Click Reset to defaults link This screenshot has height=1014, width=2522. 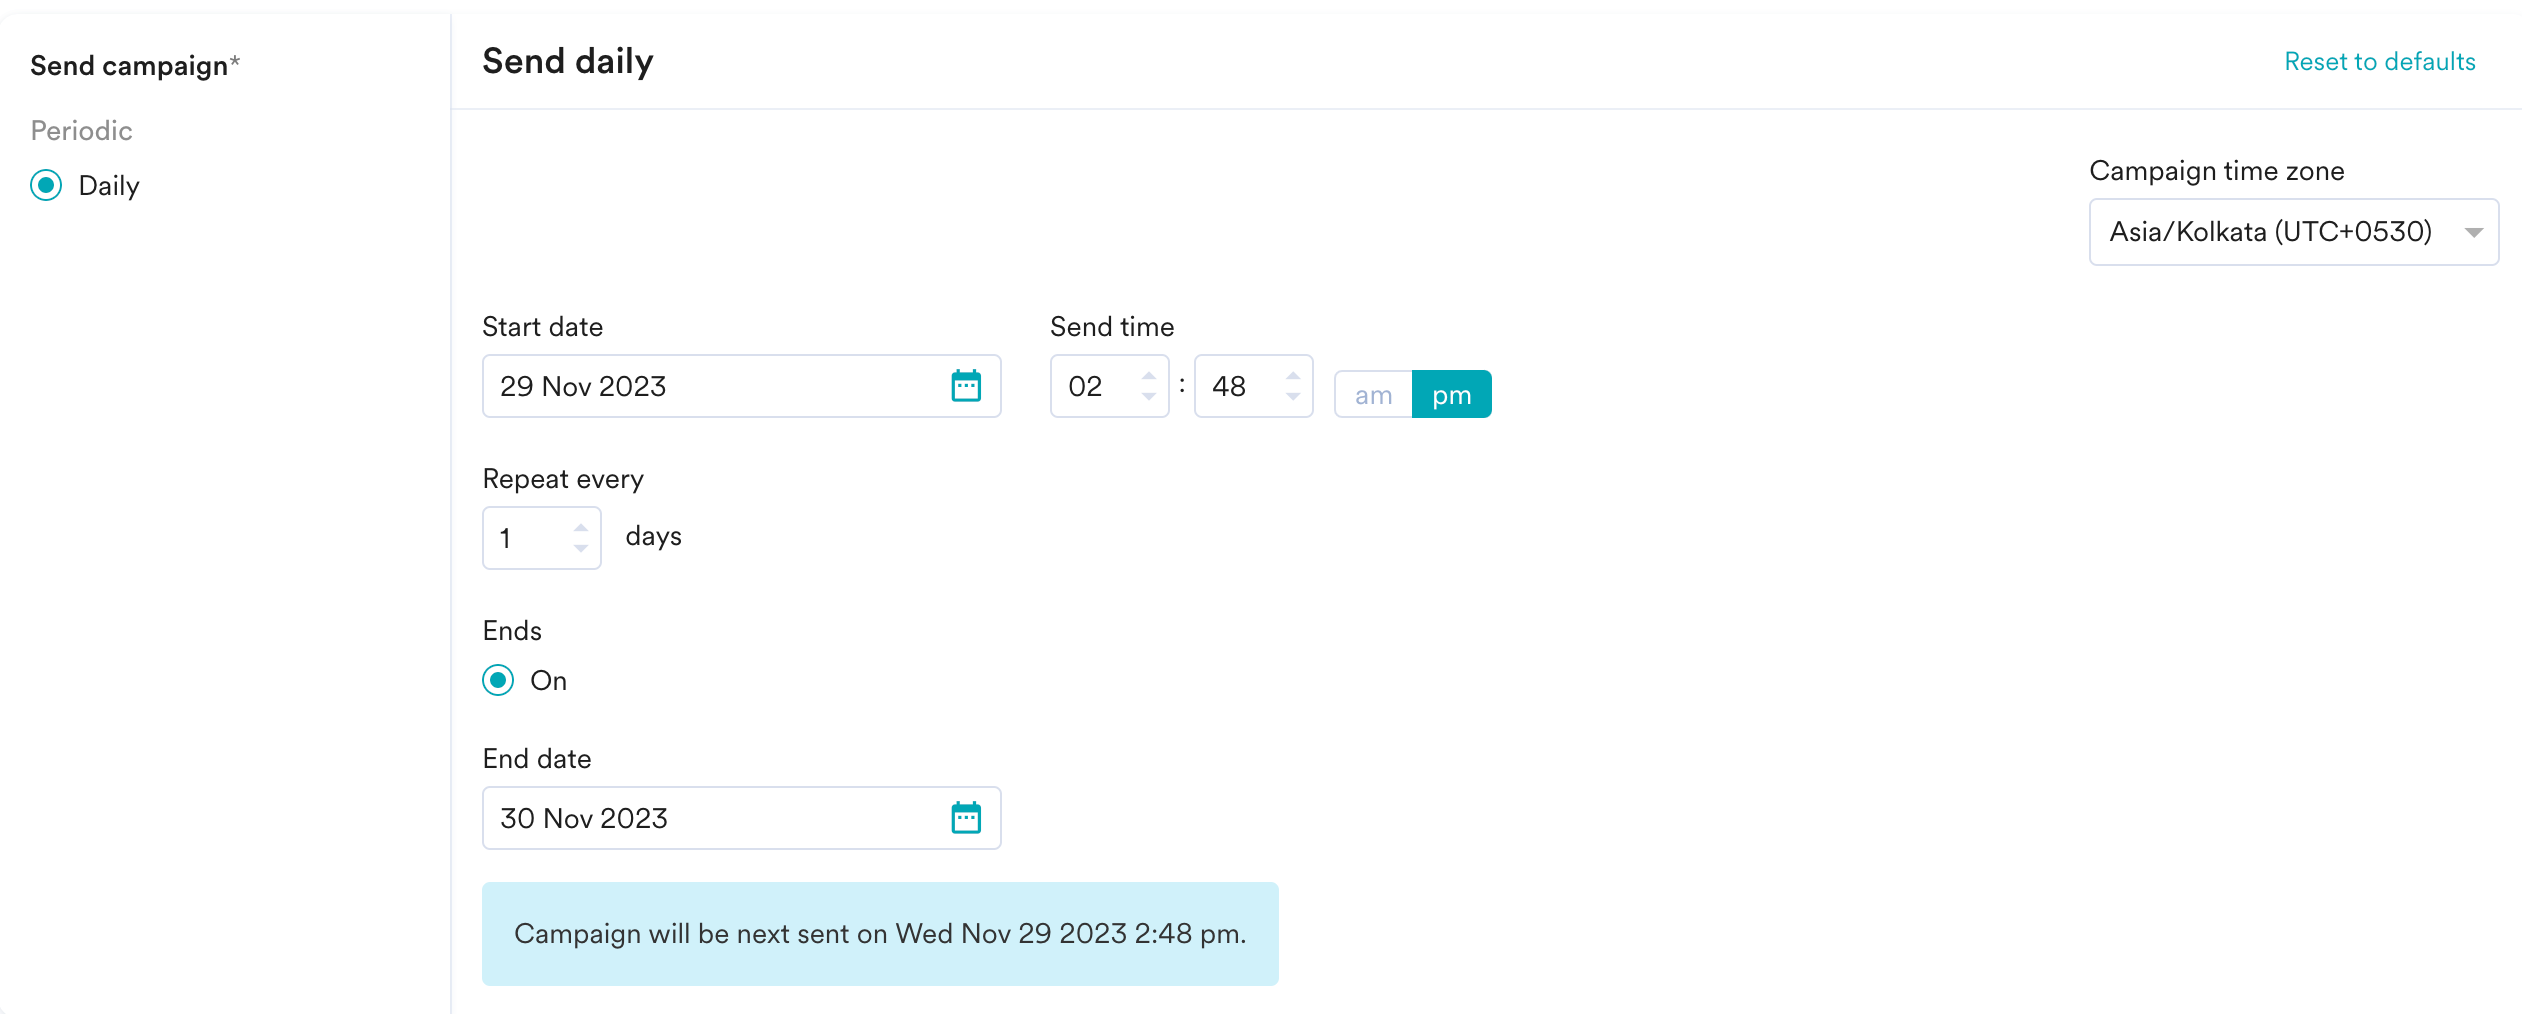(x=2379, y=62)
